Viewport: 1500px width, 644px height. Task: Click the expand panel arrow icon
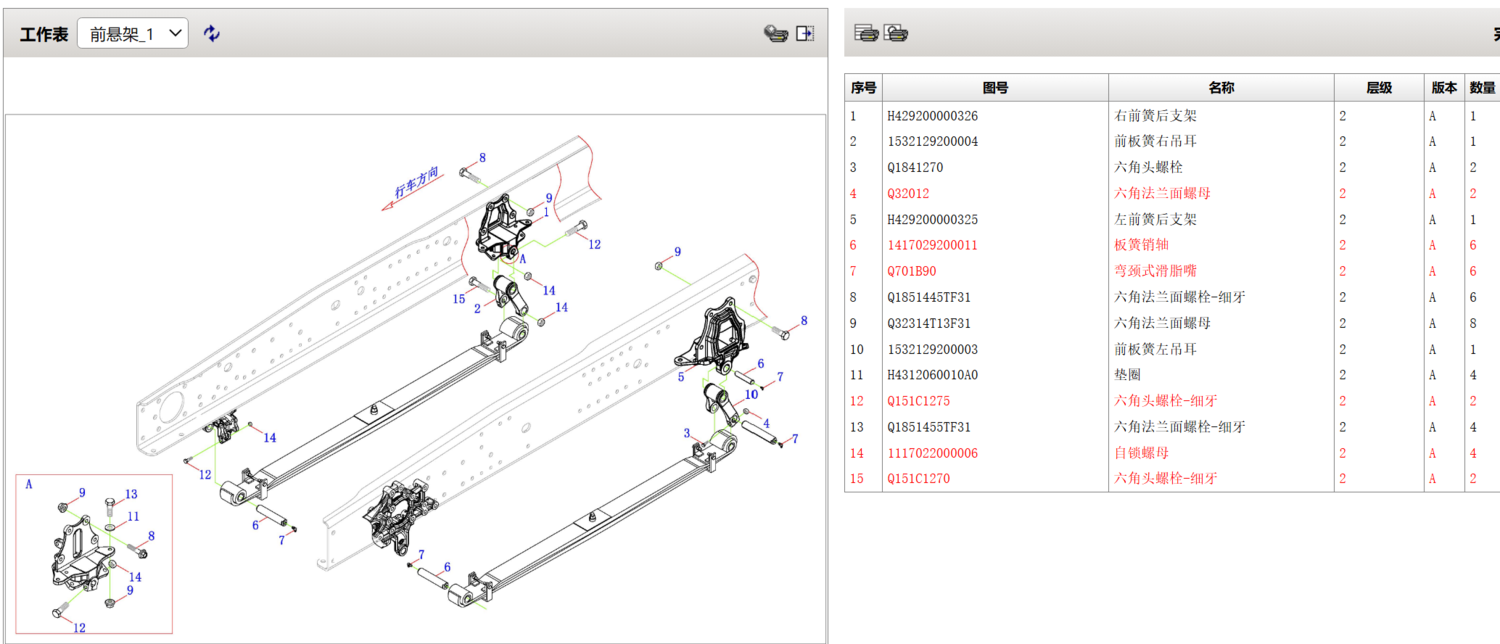click(x=805, y=33)
